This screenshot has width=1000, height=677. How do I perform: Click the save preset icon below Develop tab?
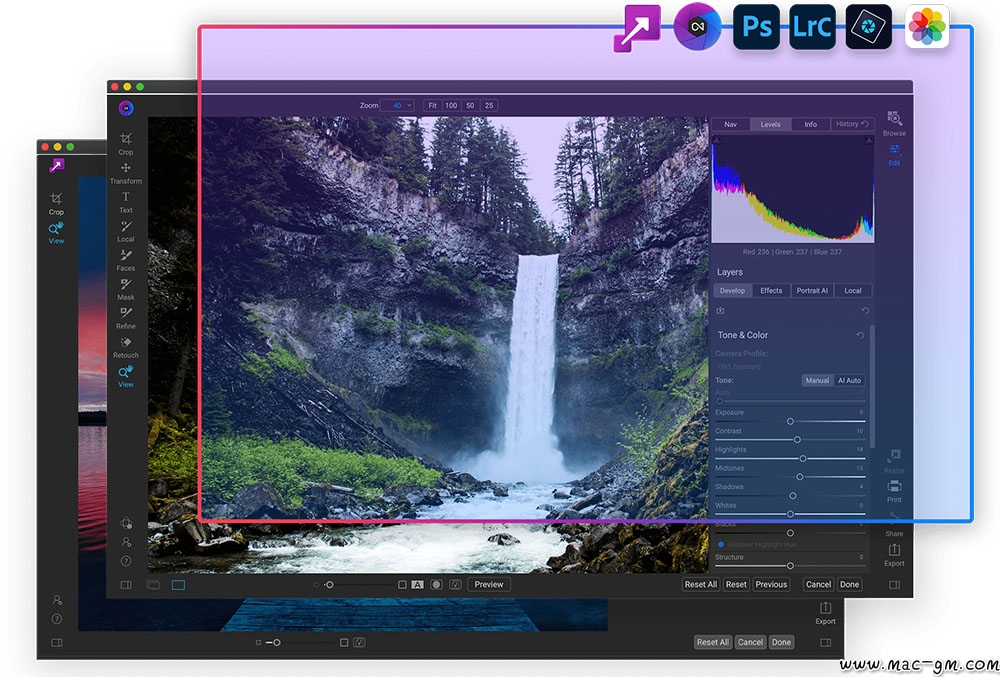click(720, 310)
